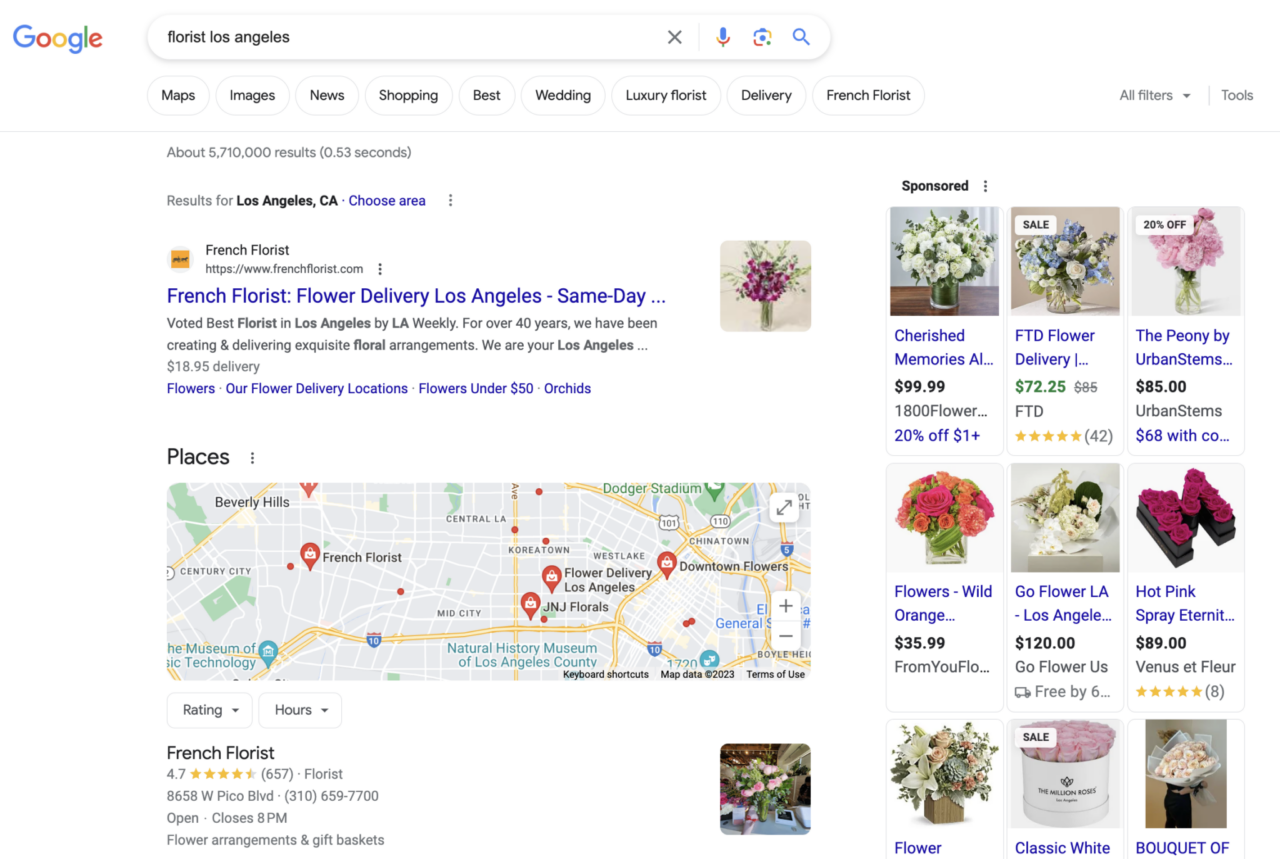Image resolution: width=1280 pixels, height=859 pixels.
Task: Click Million Roses Classic White image
Action: tap(1065, 774)
